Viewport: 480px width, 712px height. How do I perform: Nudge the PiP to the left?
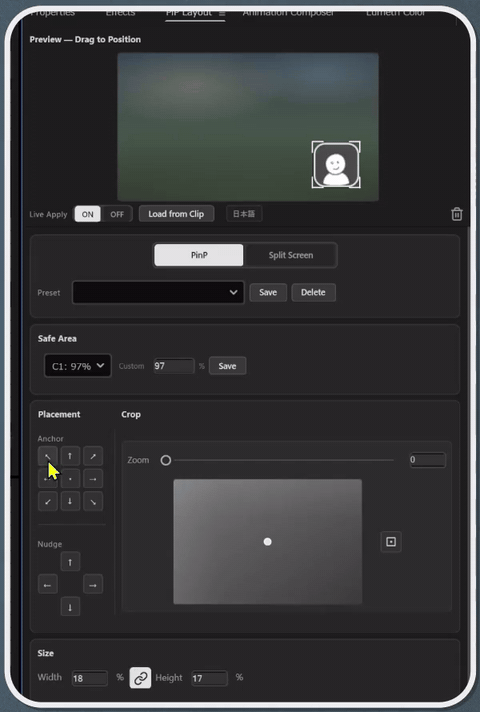click(48, 584)
